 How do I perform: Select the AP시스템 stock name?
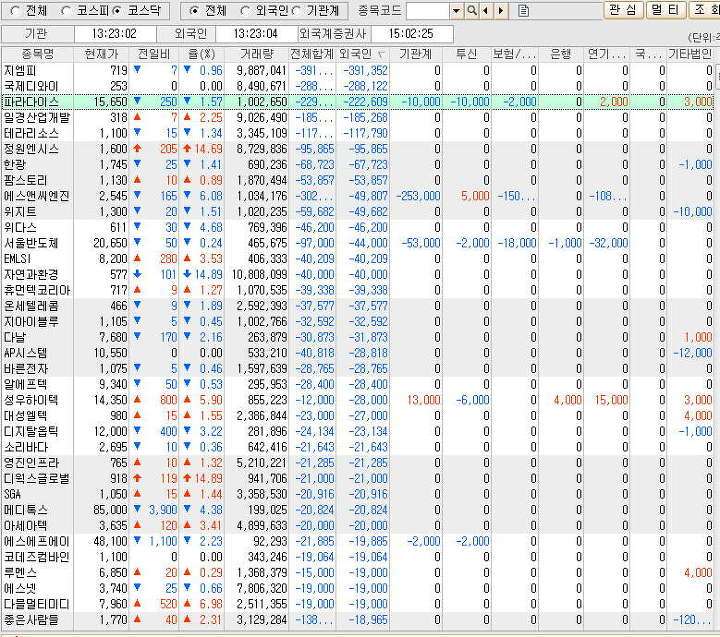coord(26,353)
